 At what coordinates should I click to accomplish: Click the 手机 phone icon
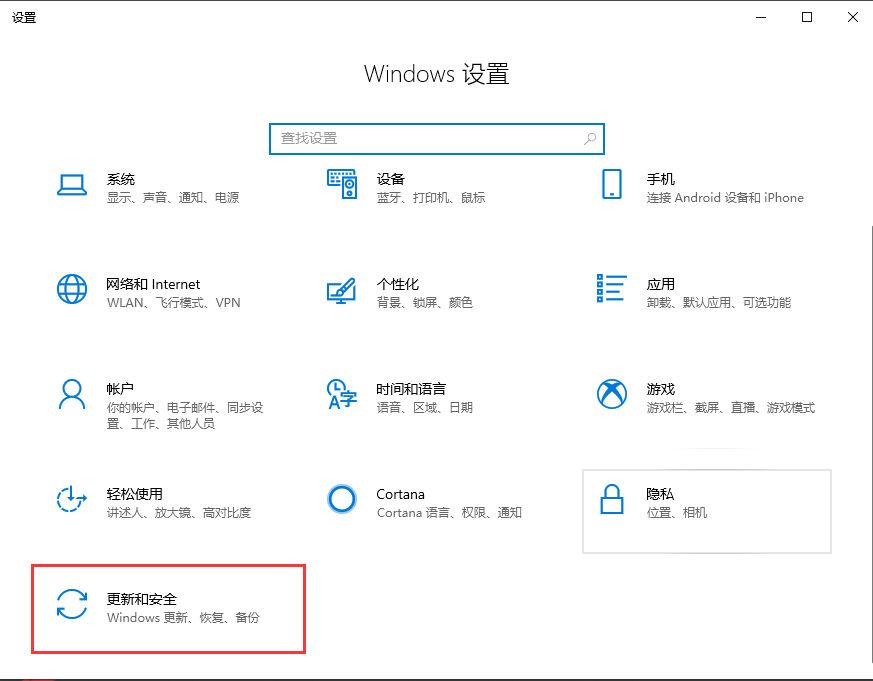coord(612,184)
